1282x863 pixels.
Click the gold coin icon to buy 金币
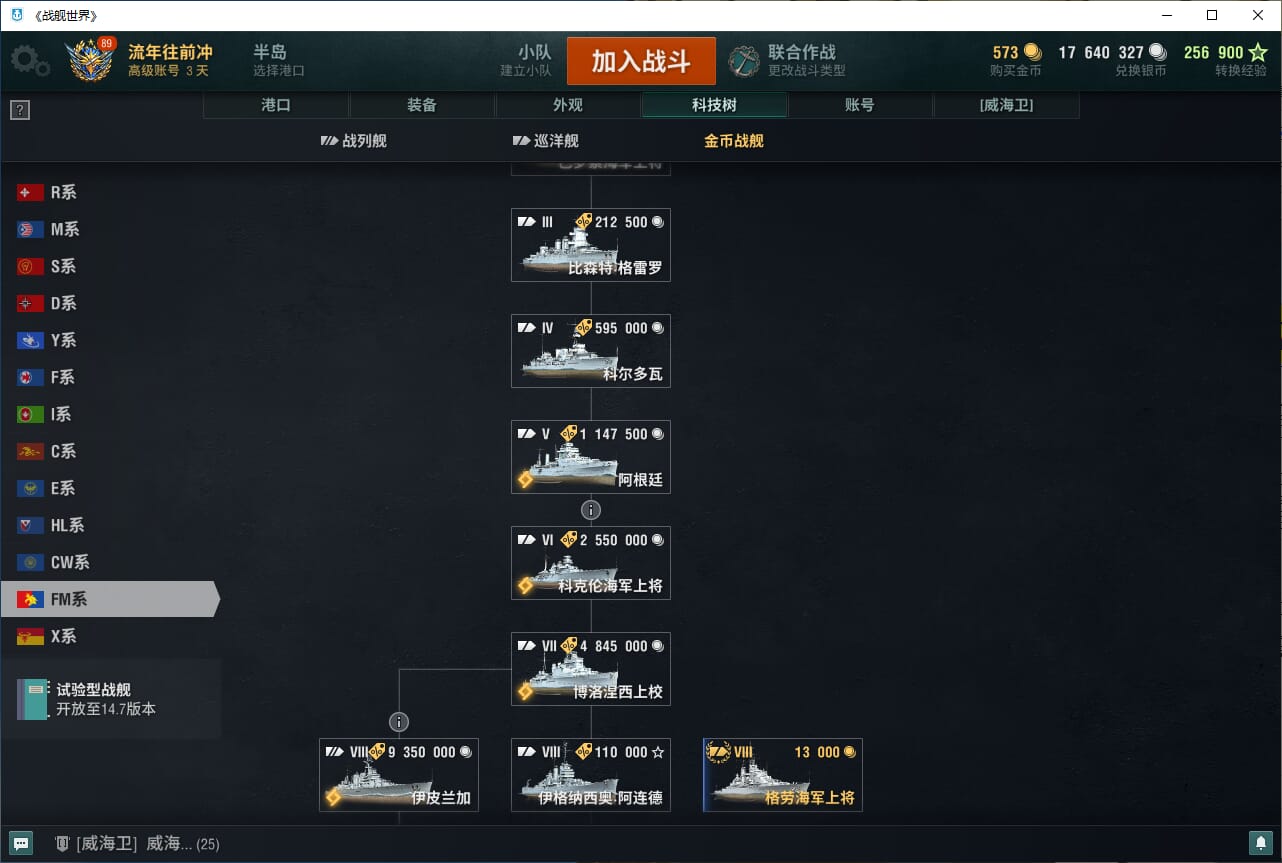click(x=1032, y=52)
